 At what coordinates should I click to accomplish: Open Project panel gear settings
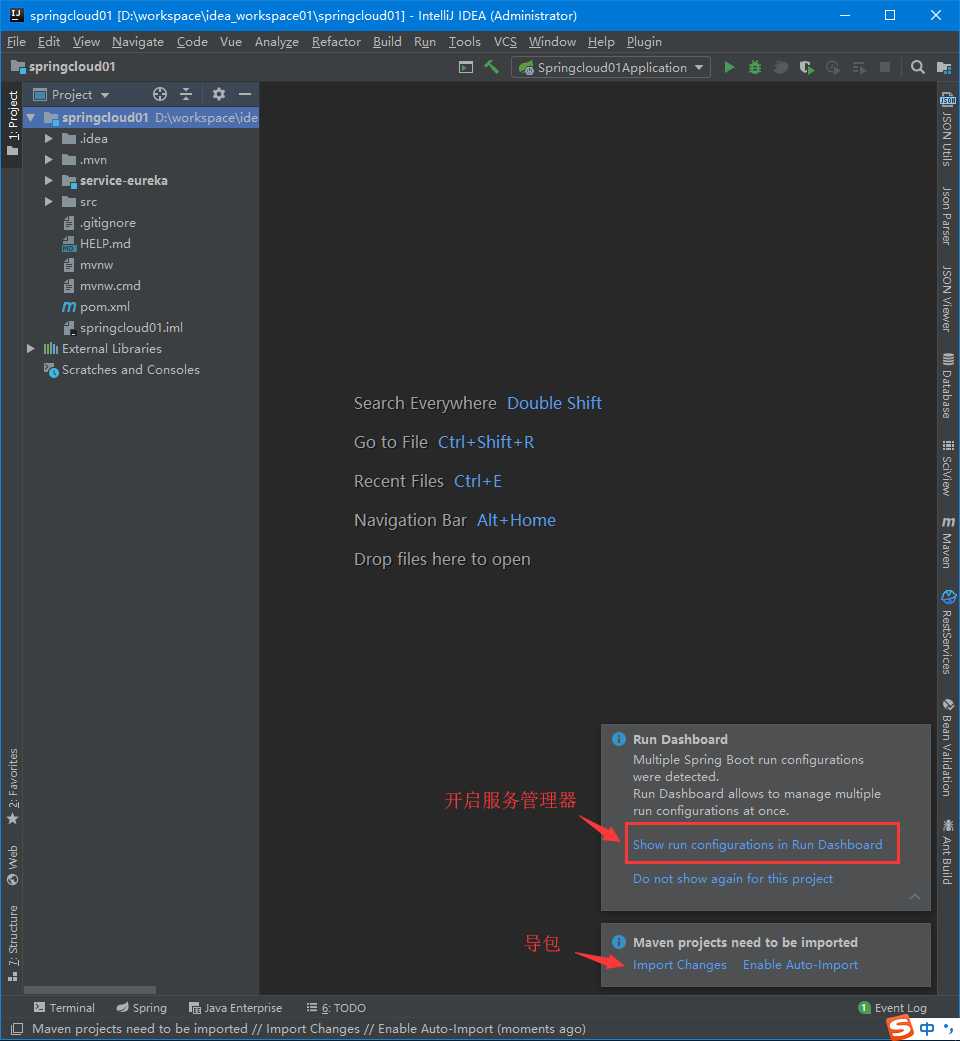(218, 94)
